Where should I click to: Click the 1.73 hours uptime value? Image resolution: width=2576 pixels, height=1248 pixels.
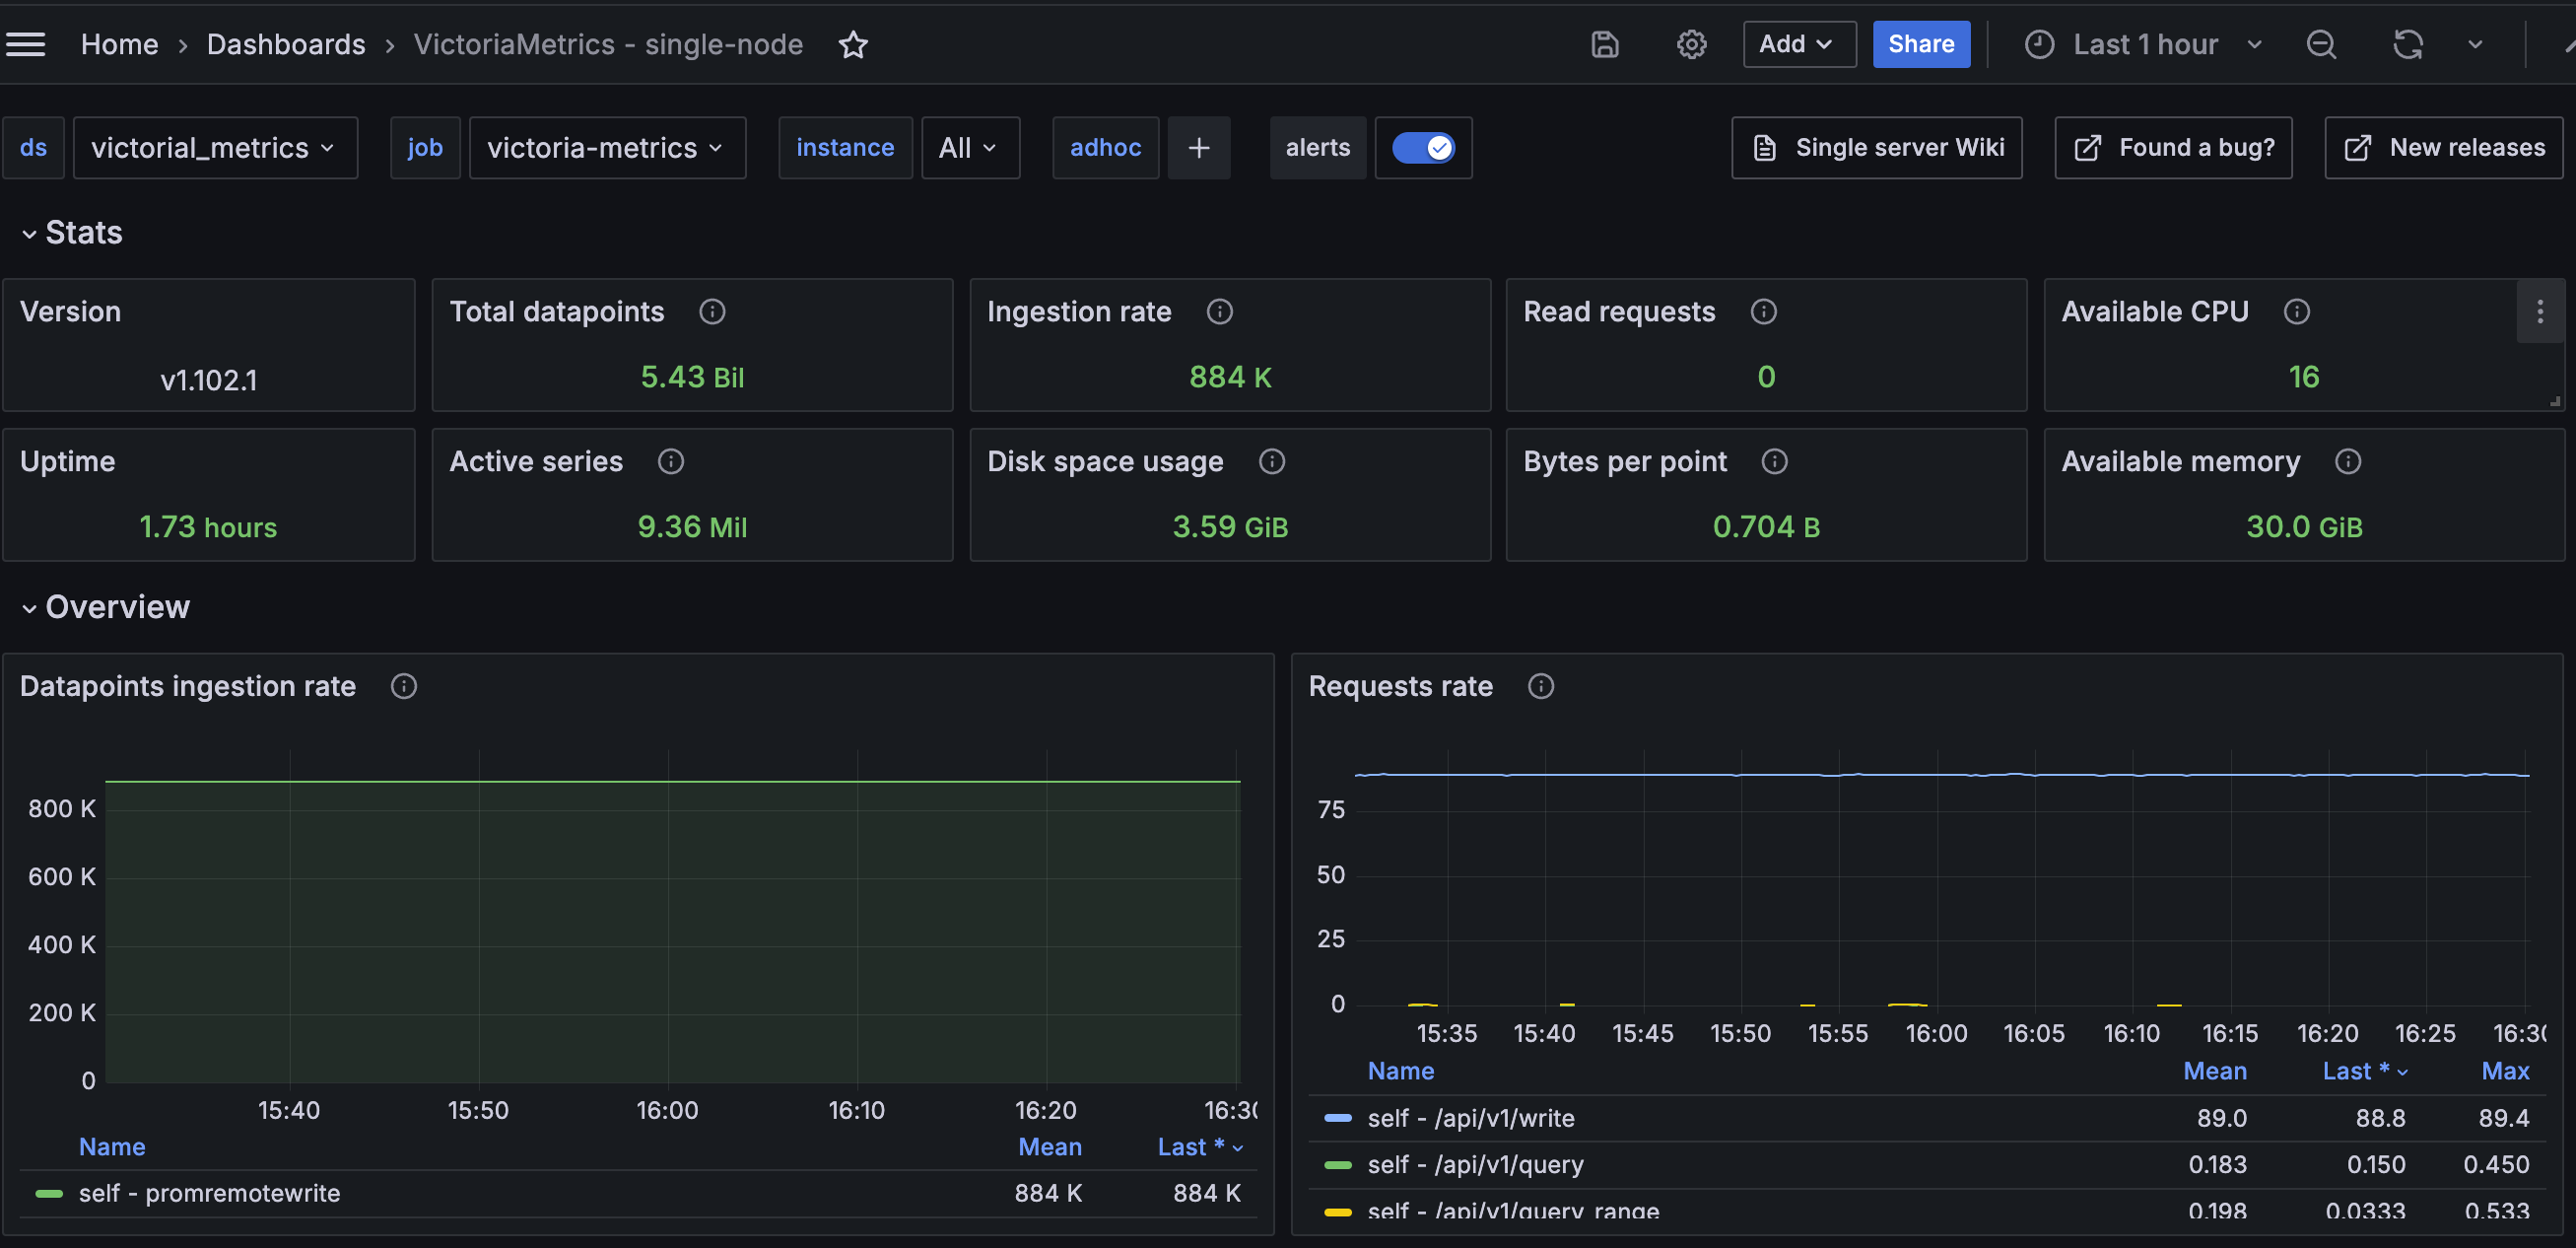(208, 527)
